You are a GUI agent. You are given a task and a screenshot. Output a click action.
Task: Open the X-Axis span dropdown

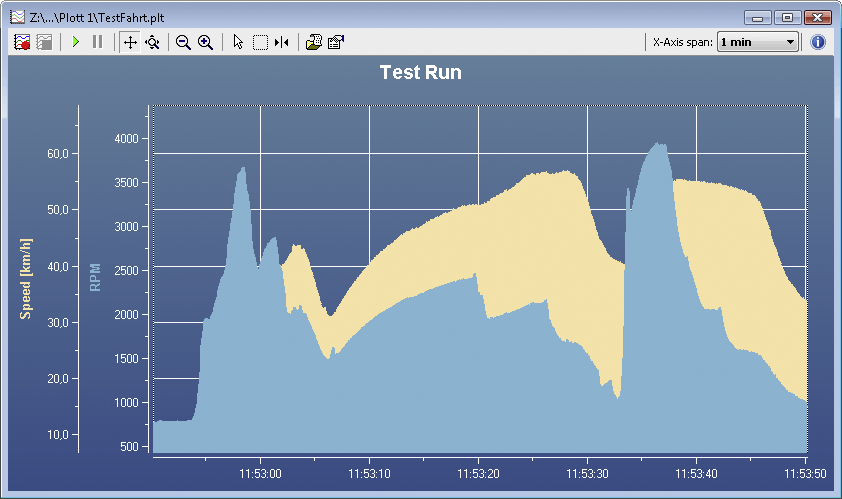757,42
